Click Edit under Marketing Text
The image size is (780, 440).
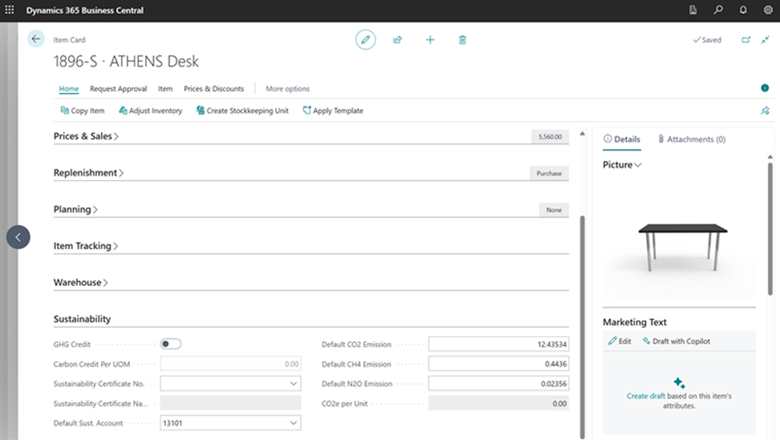(620, 341)
